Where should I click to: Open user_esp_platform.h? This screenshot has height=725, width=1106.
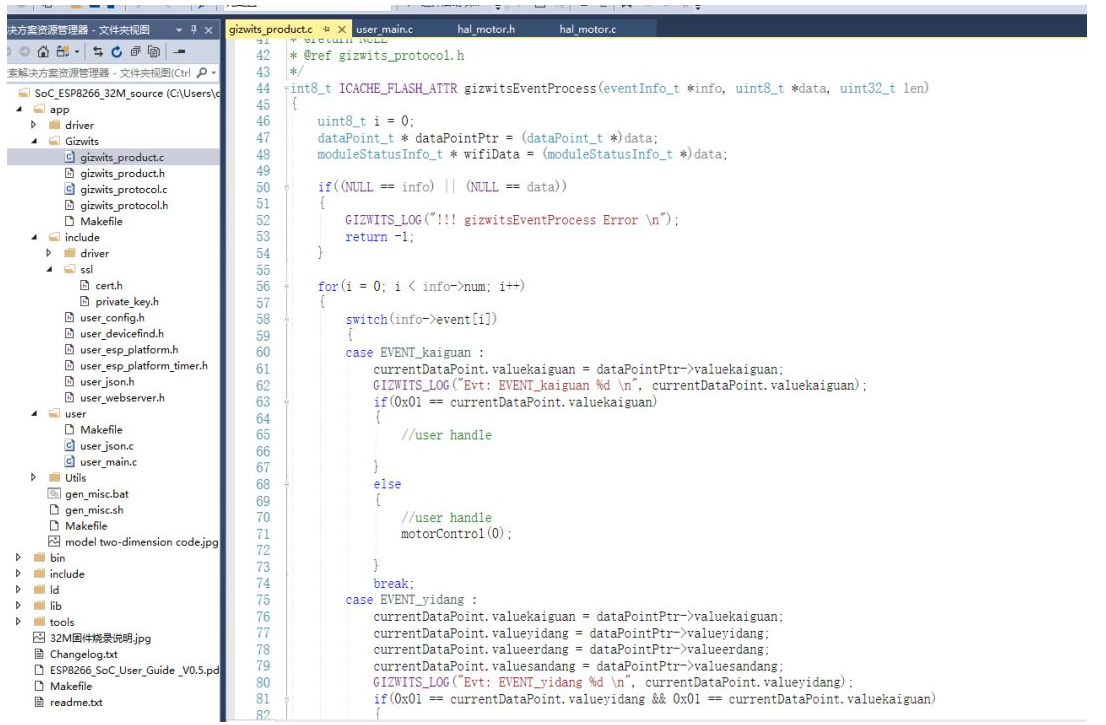pyautogui.click(x=128, y=350)
